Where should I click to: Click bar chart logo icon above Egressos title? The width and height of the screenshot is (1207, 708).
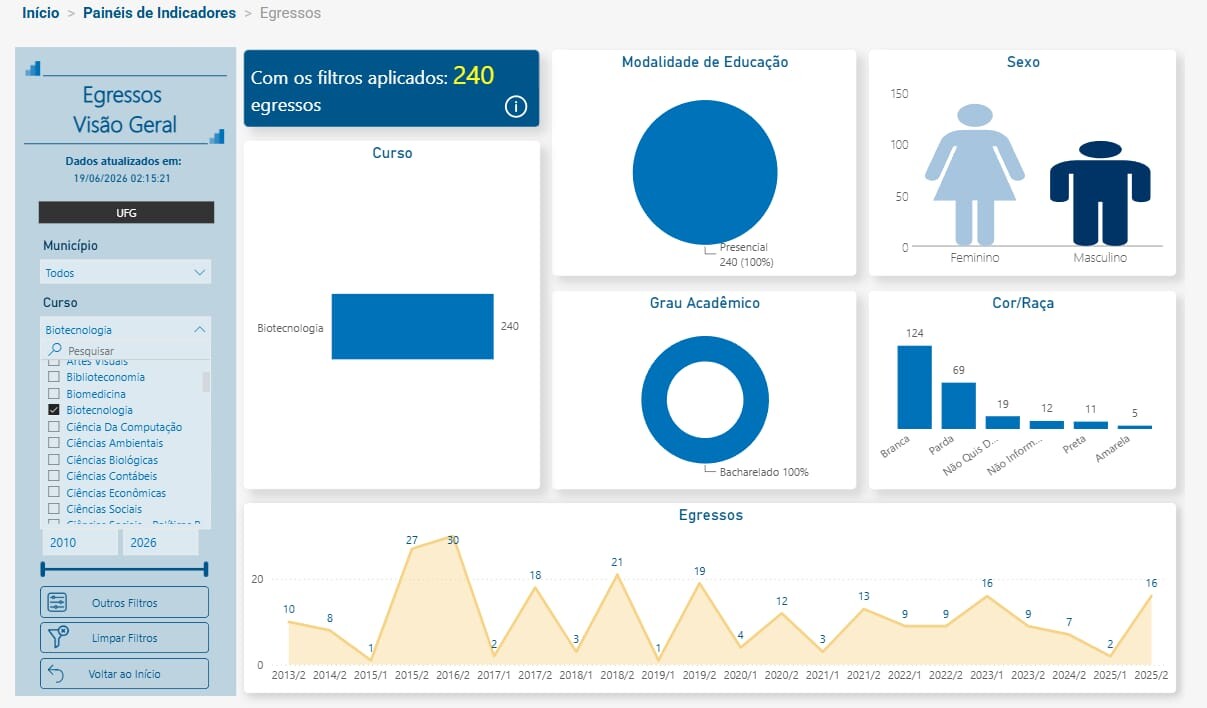34,68
